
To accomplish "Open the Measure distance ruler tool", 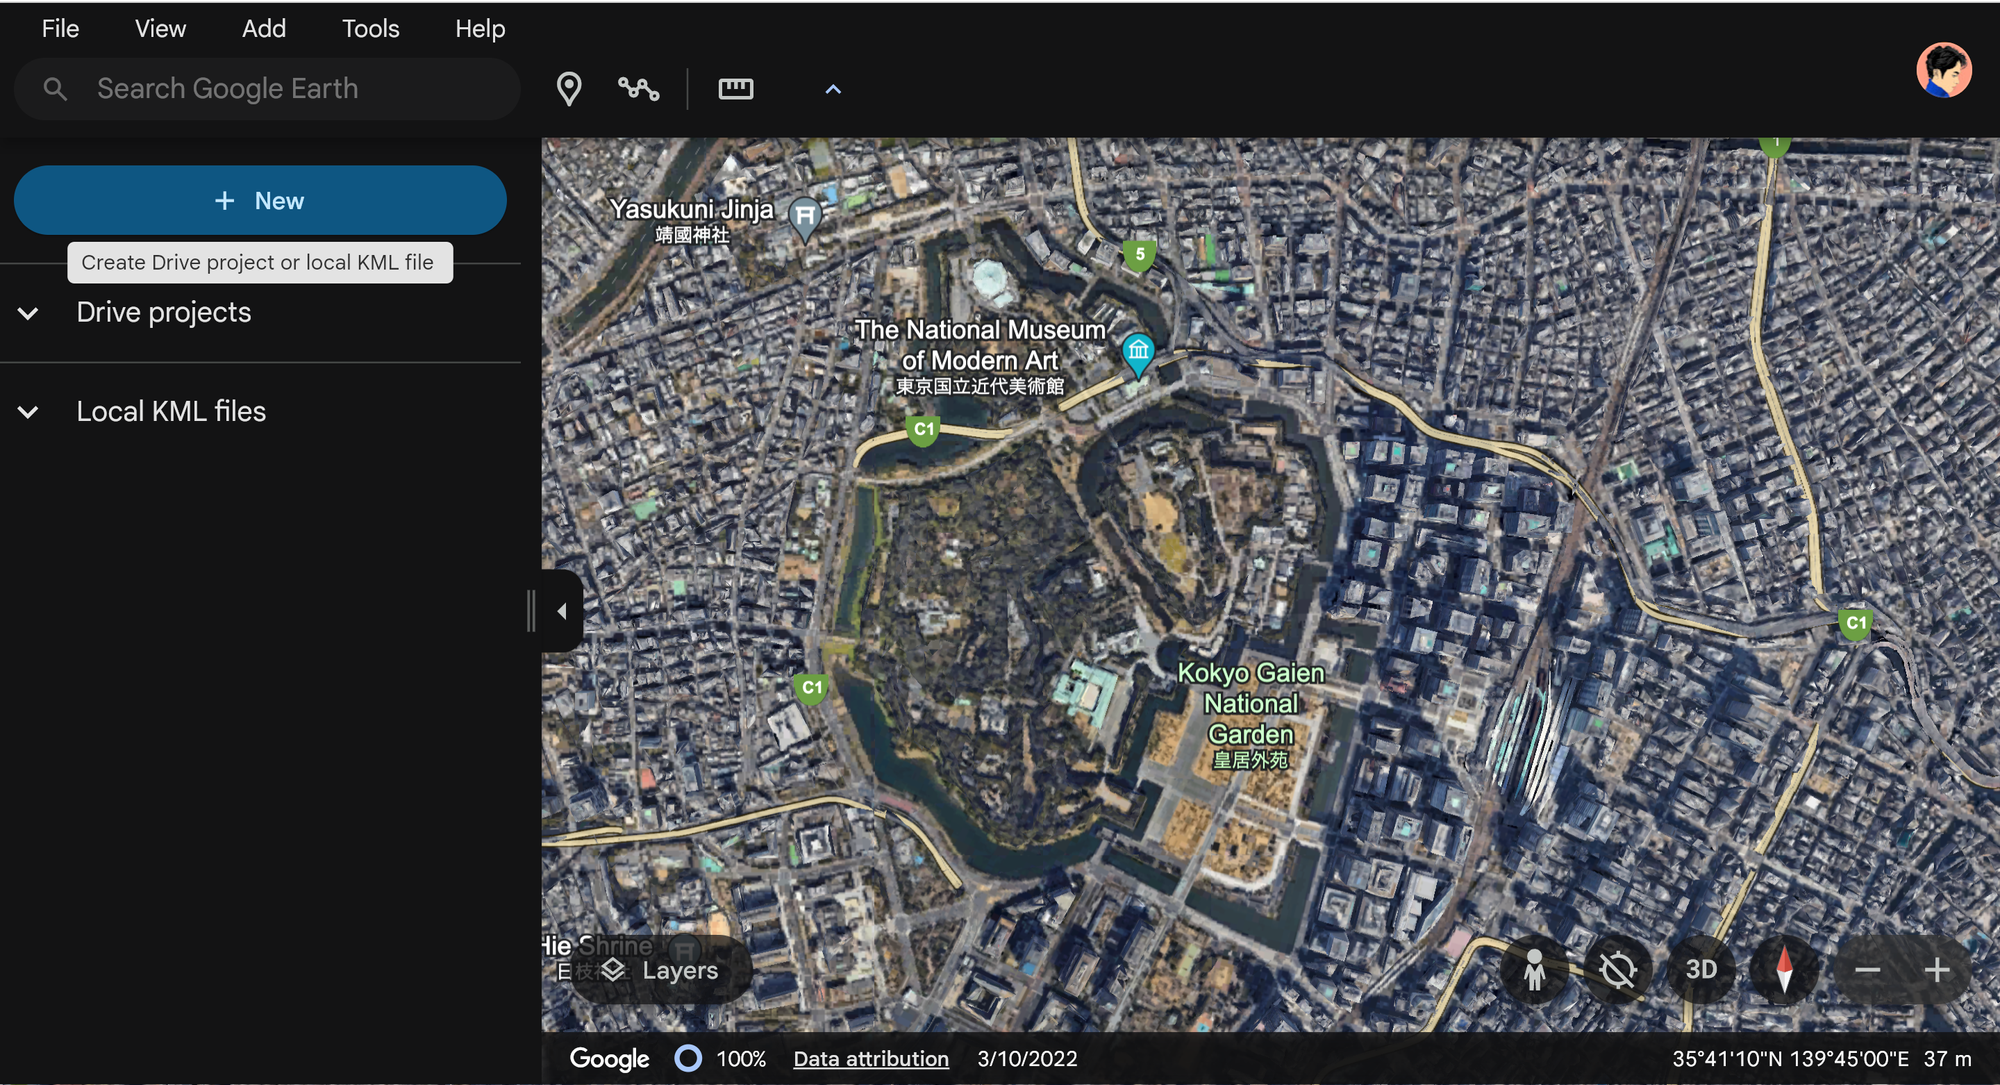I will (735, 89).
